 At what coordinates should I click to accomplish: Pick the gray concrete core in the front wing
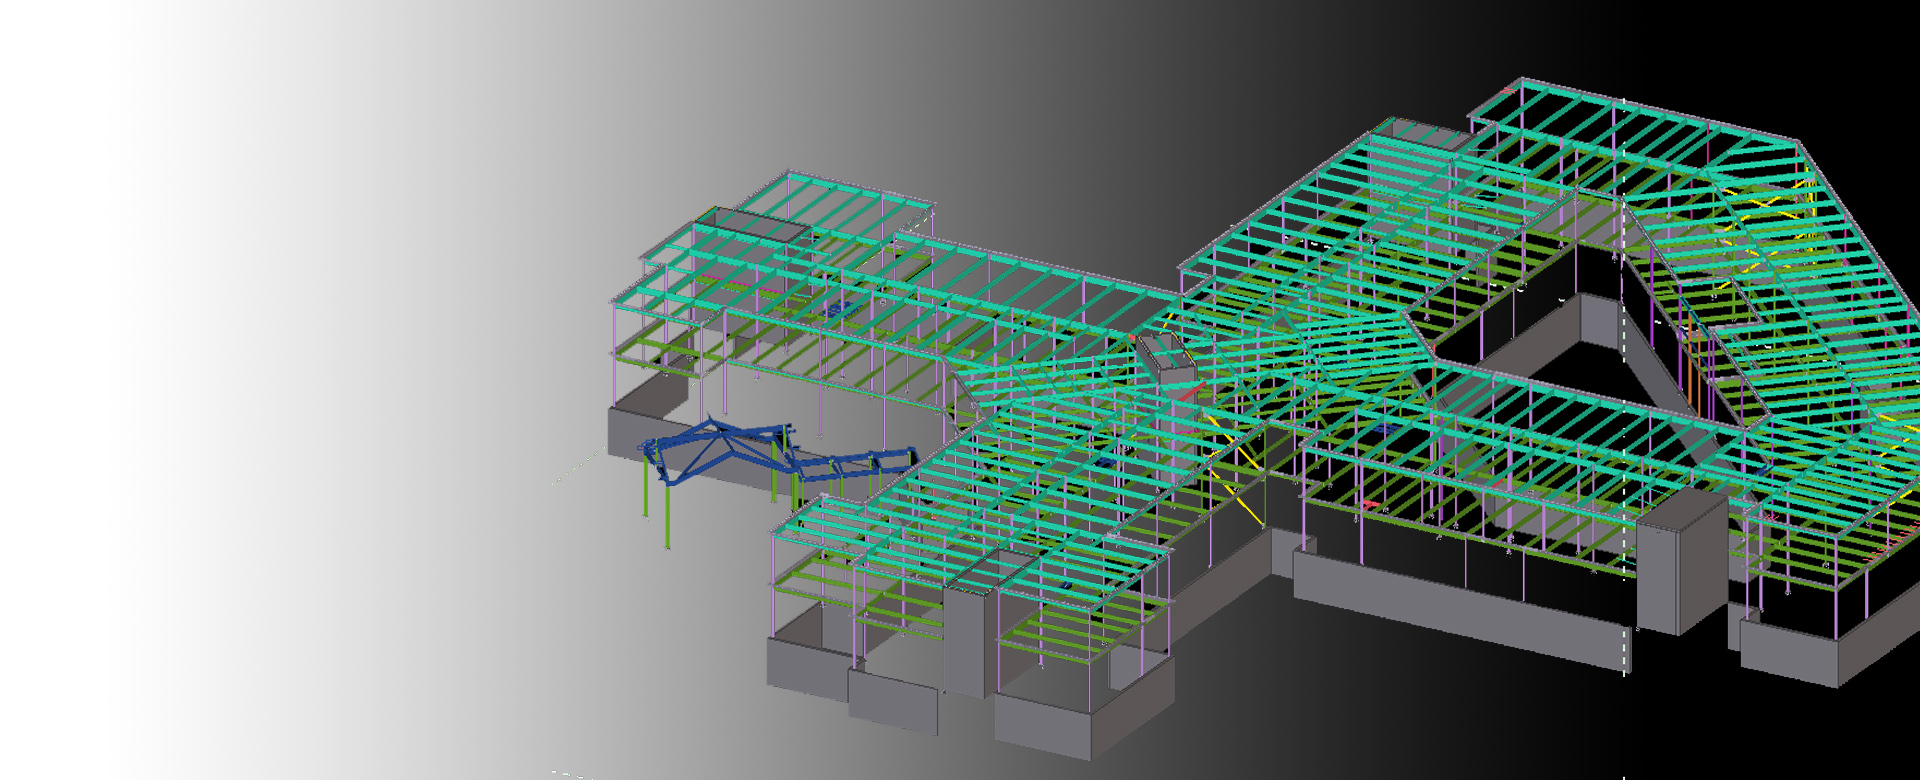click(967, 638)
